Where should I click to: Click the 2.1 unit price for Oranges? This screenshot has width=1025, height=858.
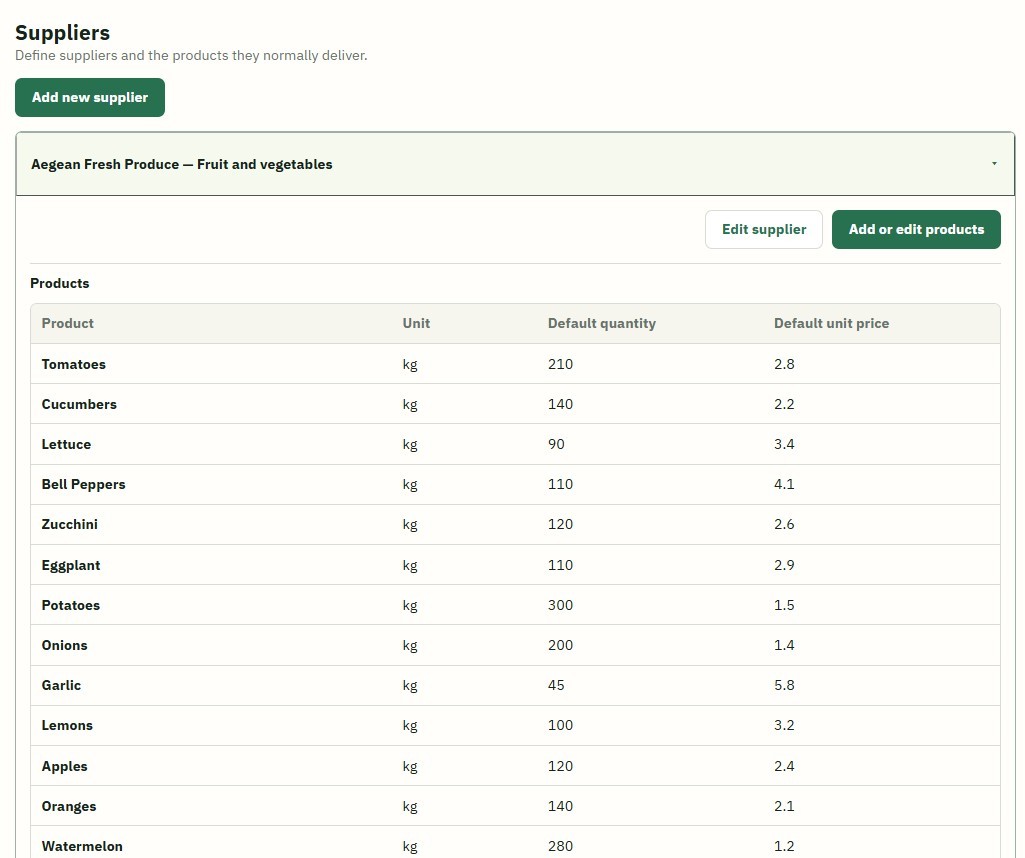pyautogui.click(x=784, y=806)
